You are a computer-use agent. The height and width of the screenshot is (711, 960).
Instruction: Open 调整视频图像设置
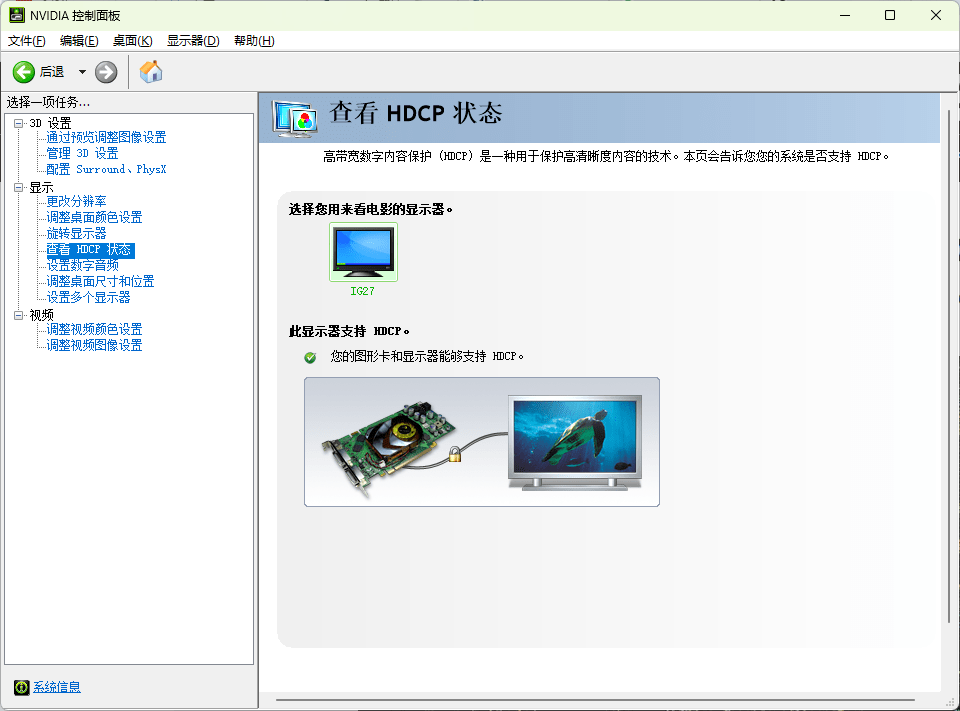click(x=94, y=345)
